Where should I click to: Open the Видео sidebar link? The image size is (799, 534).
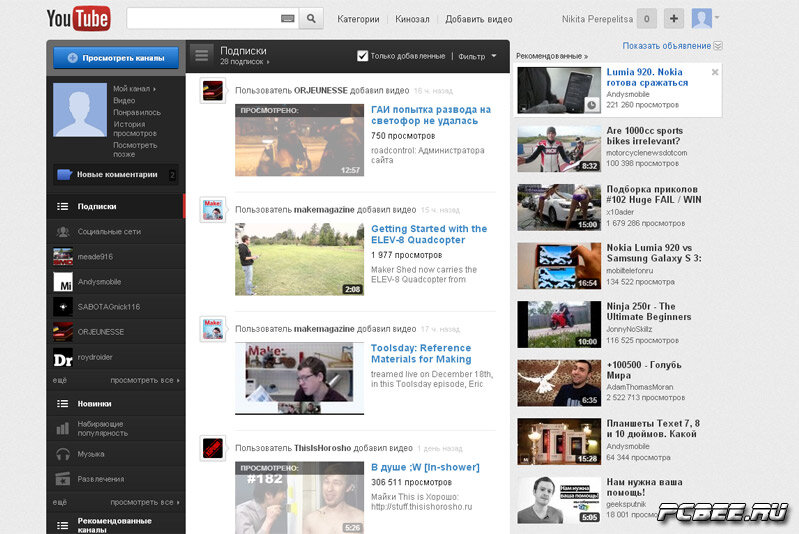124,100
